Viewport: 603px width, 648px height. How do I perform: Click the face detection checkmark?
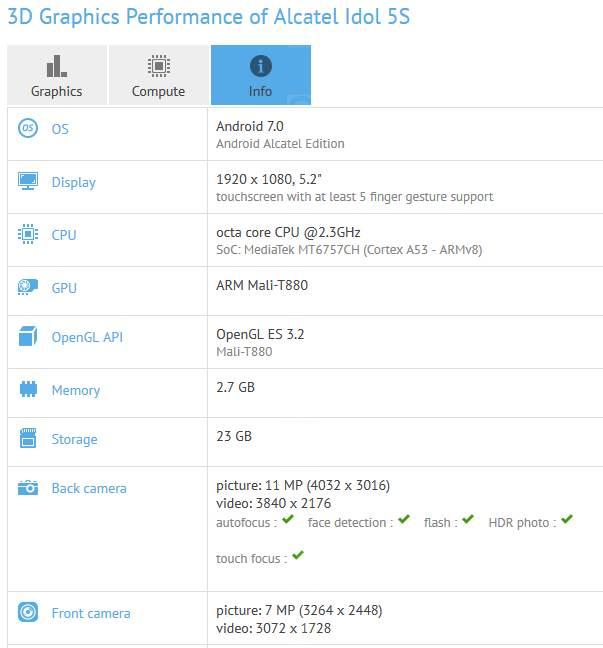404,519
